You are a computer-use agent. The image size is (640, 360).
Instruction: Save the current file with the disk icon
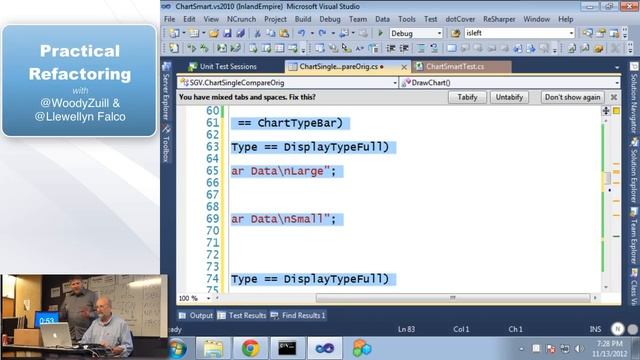[227, 33]
